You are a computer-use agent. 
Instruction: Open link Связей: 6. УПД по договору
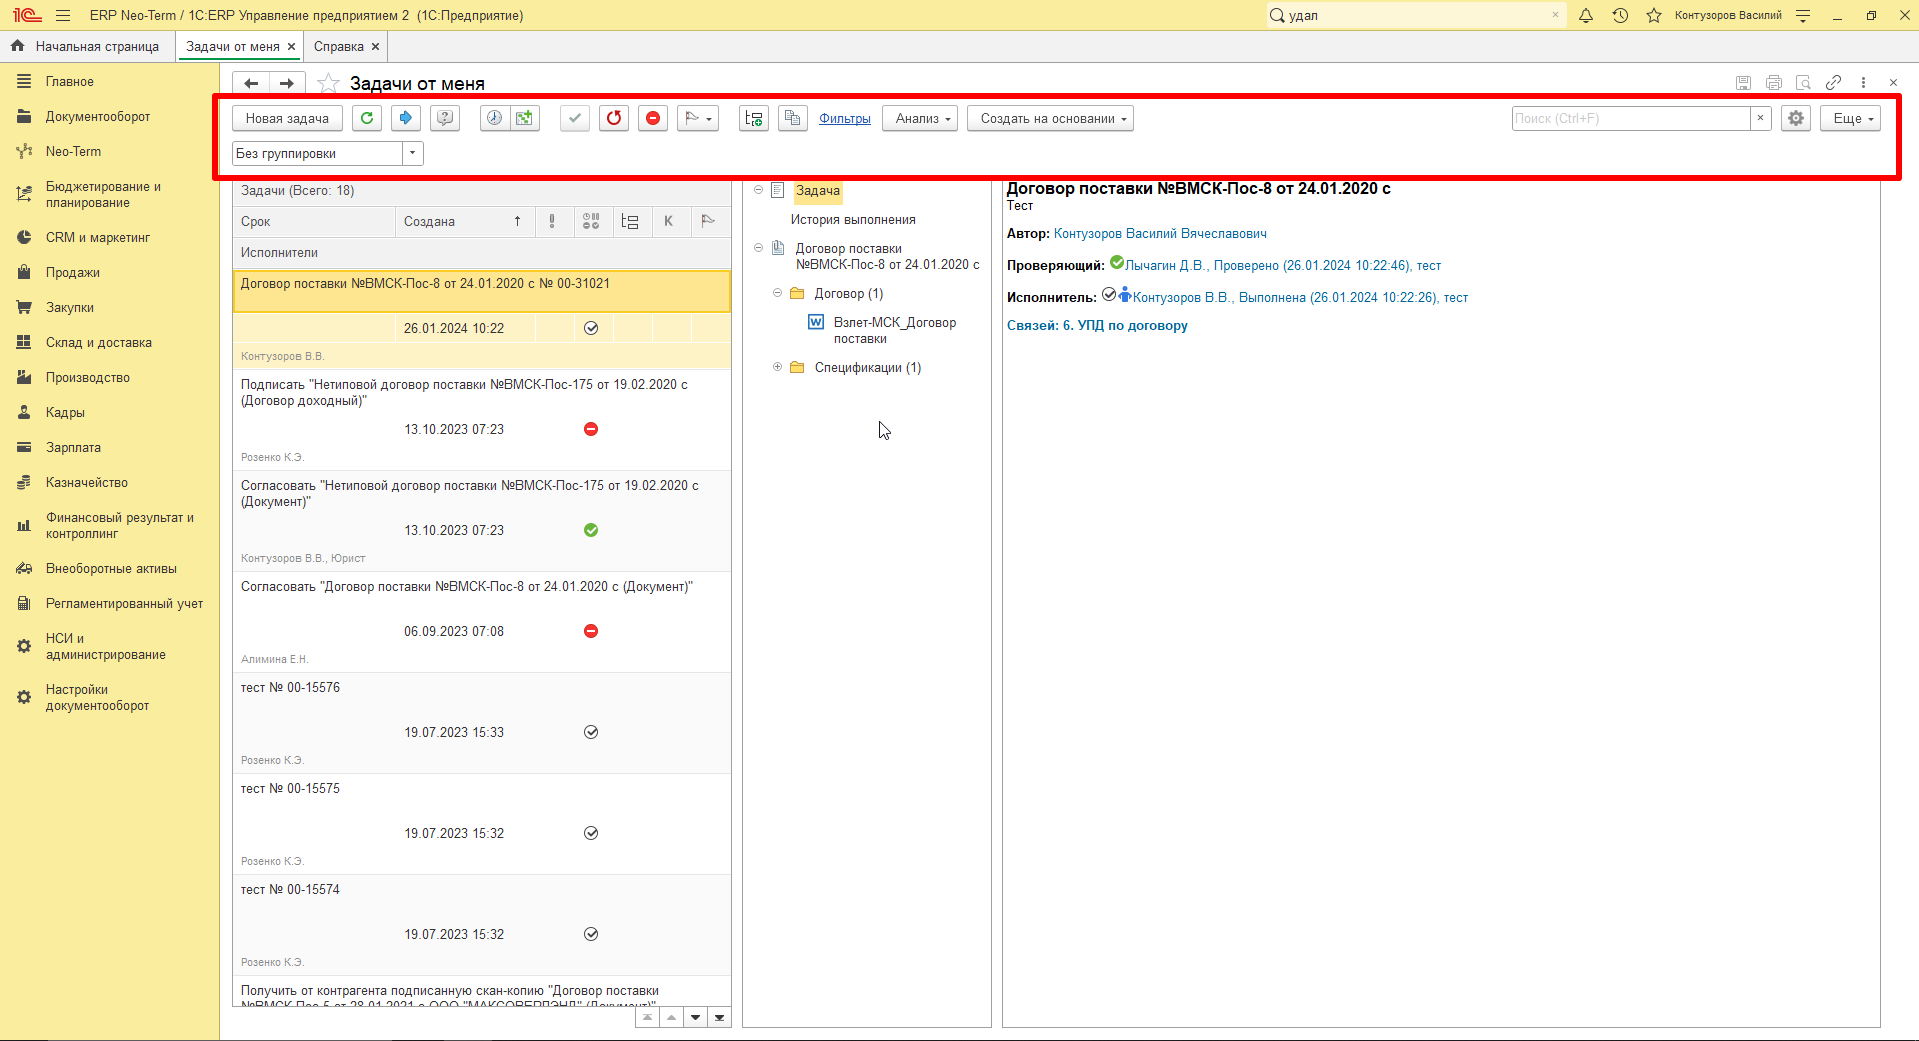1097,325
